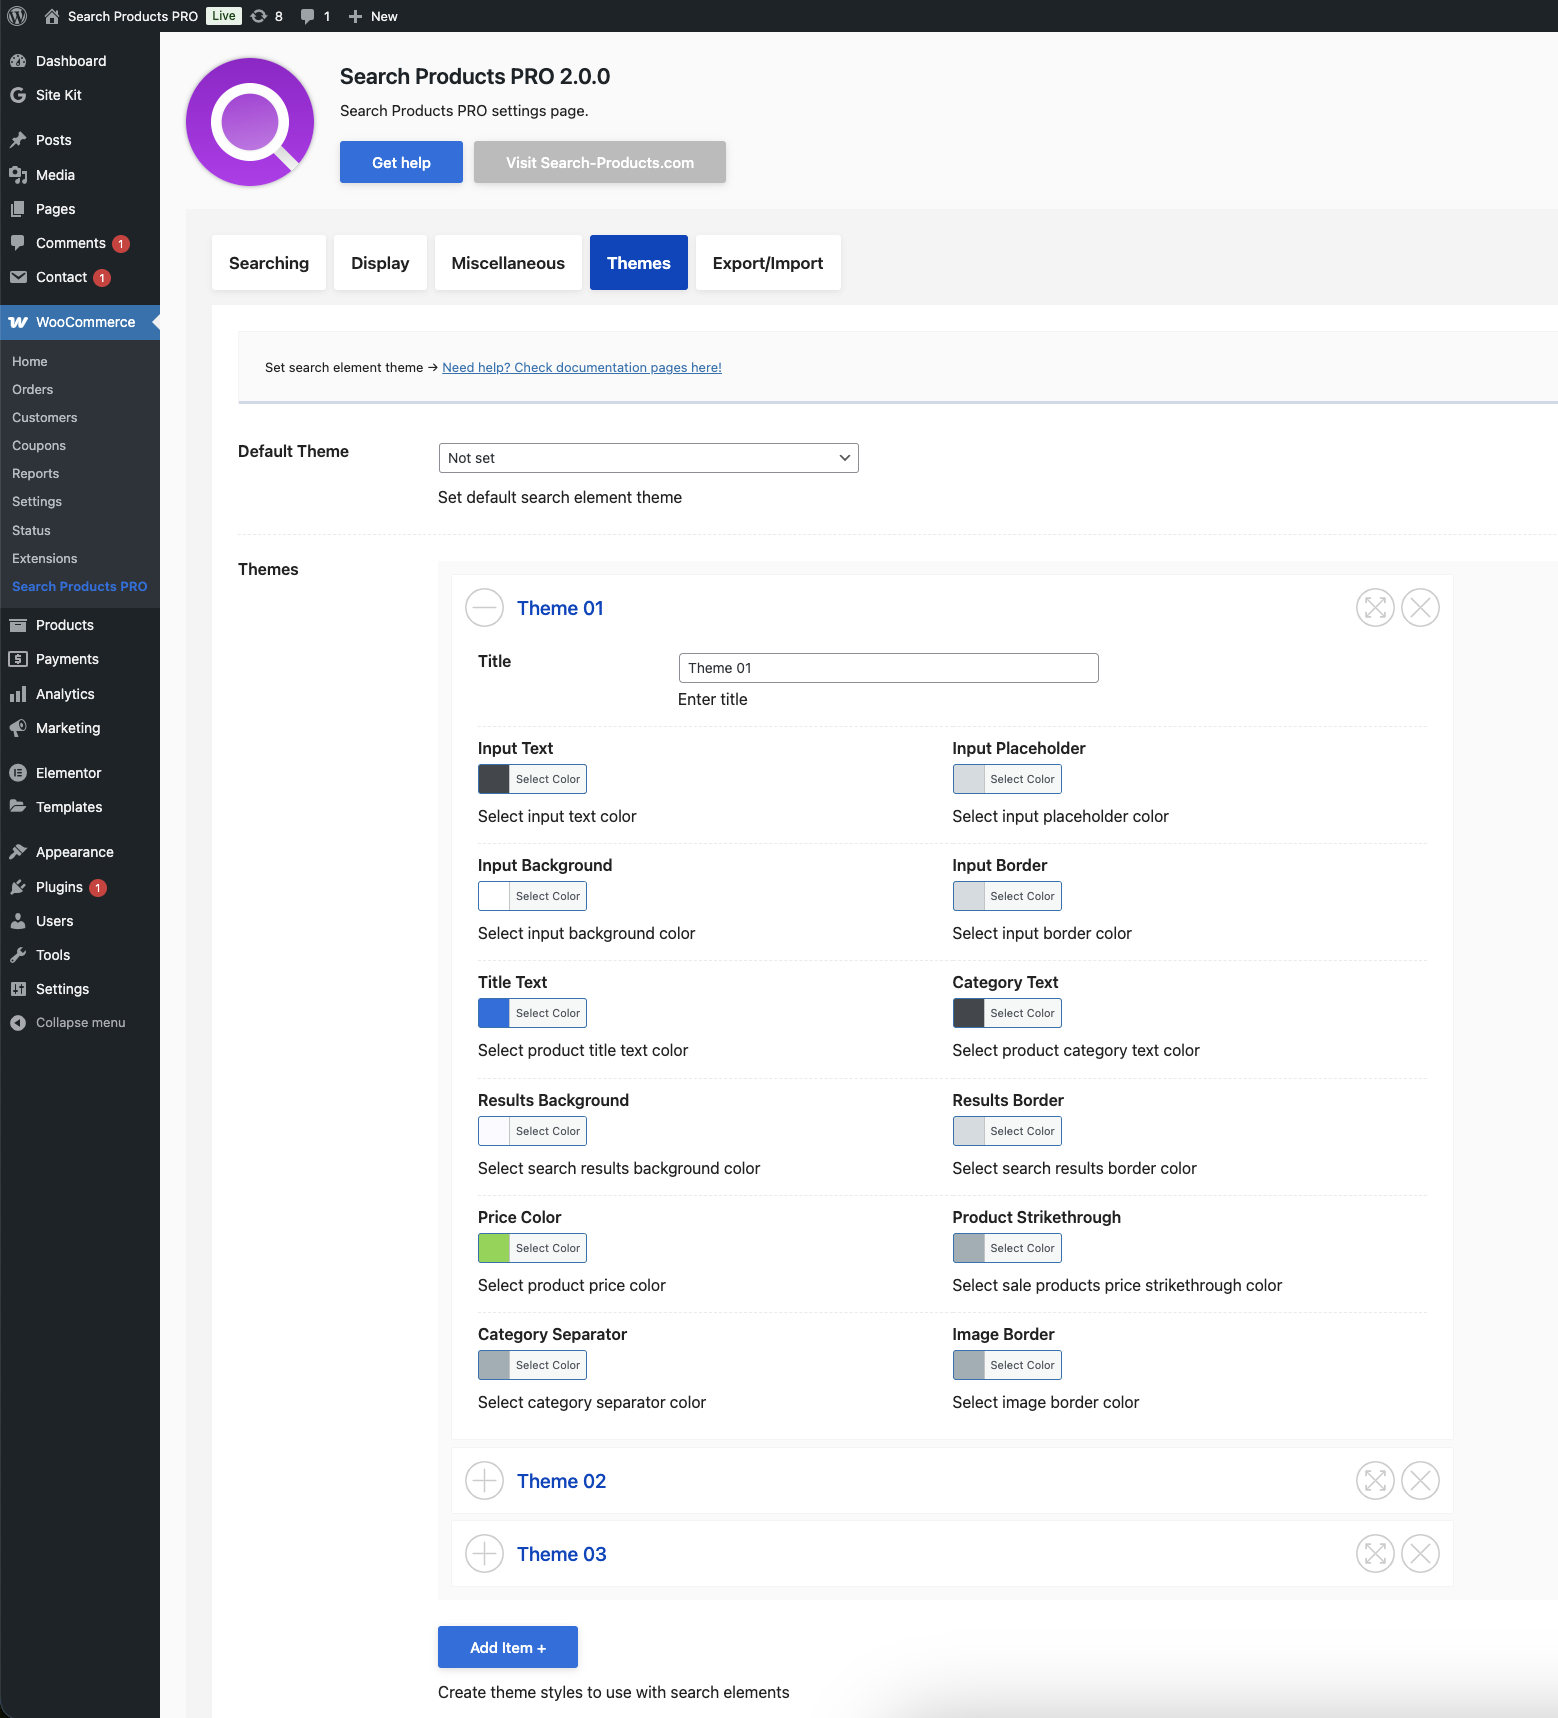Click Theme 03 expand-arrows circle icon
This screenshot has height=1718, width=1558.
[1375, 1553]
